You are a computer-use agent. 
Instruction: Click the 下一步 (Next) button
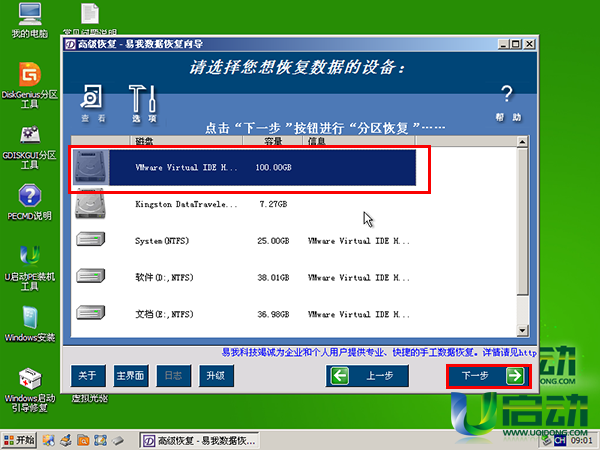(486, 376)
